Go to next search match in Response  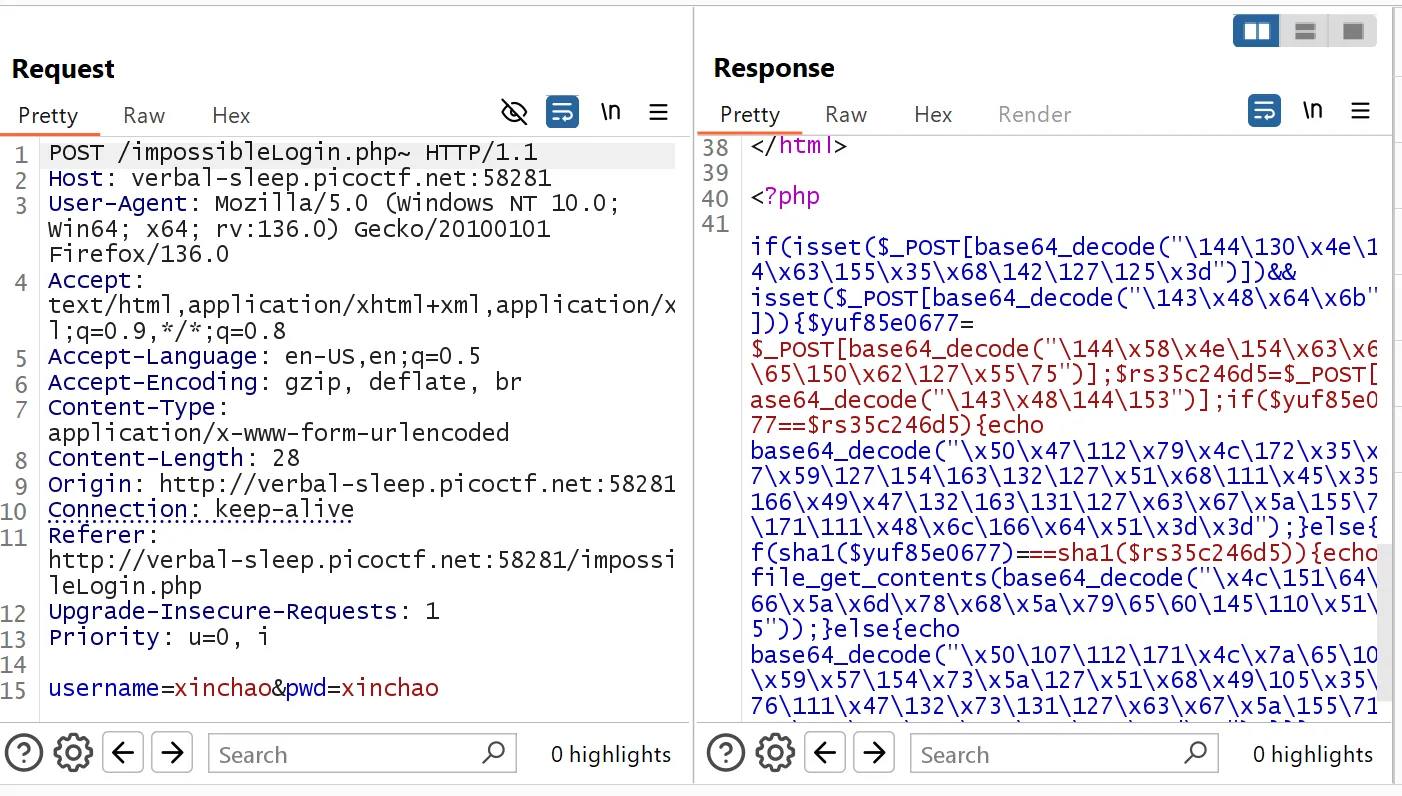point(874,752)
